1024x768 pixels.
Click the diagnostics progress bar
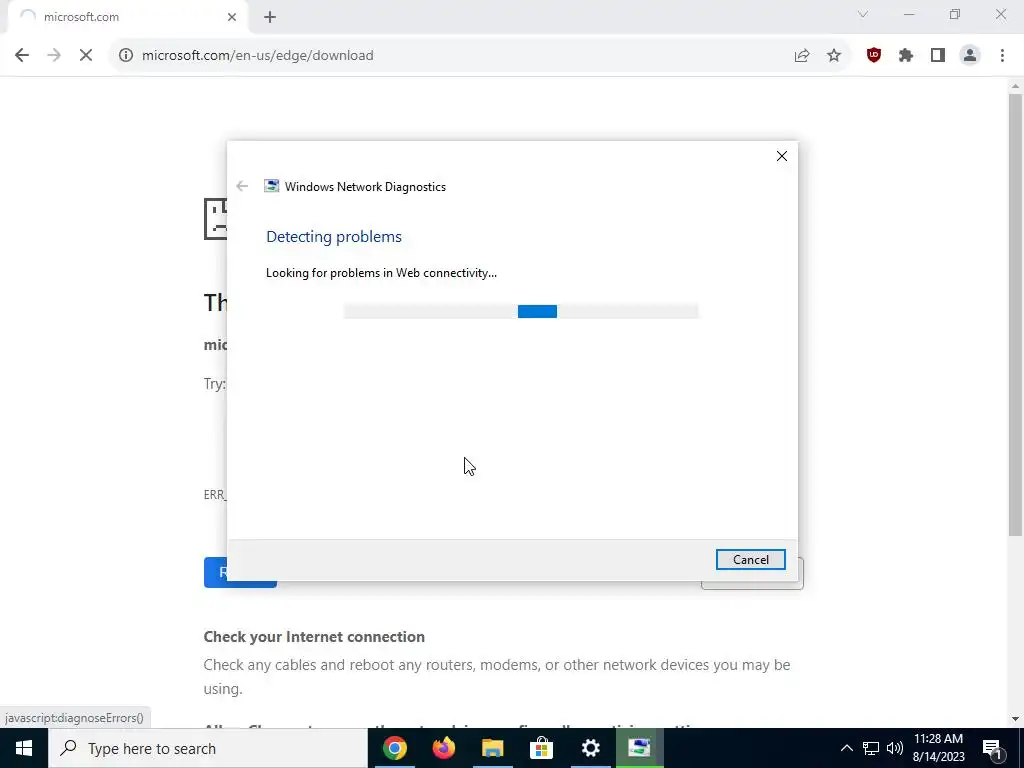520,312
